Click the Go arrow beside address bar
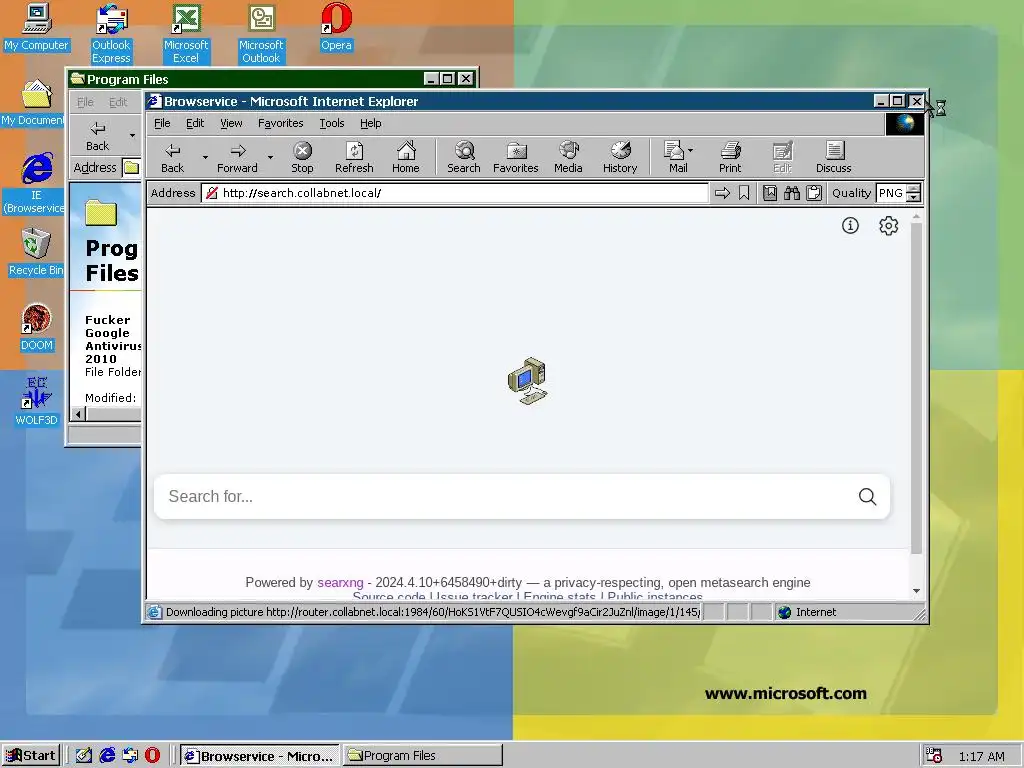1024x768 pixels. [722, 193]
